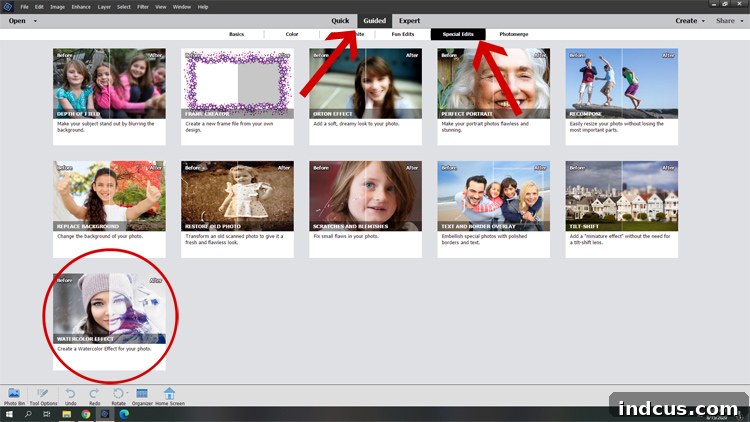Choose the Tilt-Shift guided edit
The height and width of the screenshot is (422, 750).
tap(622, 209)
